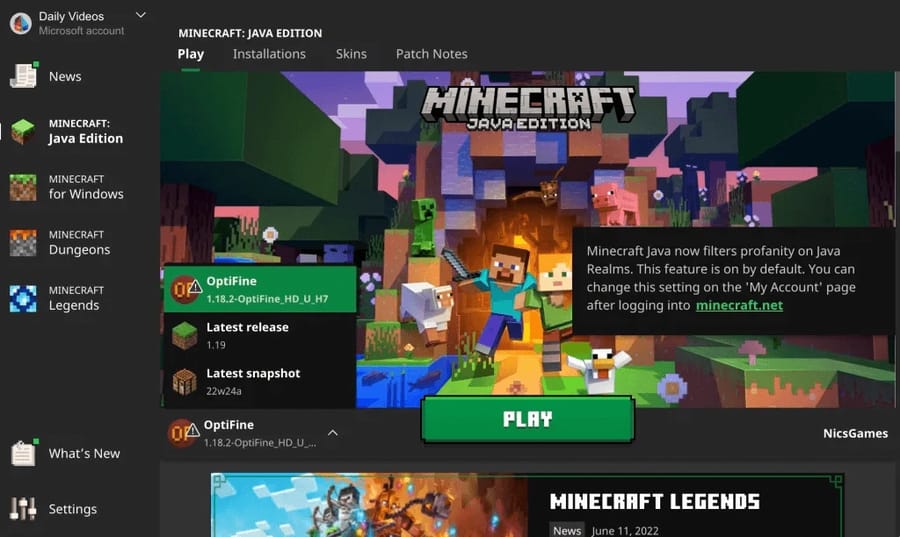Select Minecraft Java Edition grass block icon

click(23, 131)
